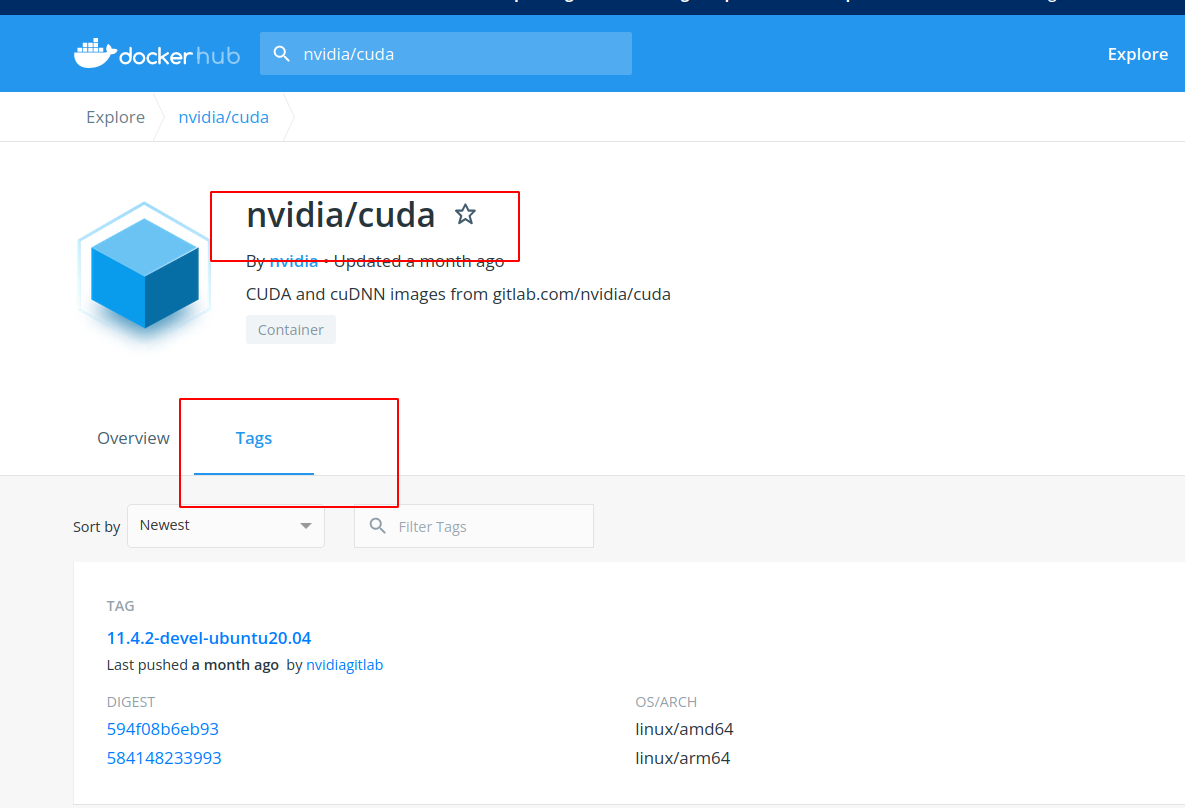Screen dimensions: 1185x808
Task: Click the TAG heading label
Action: point(120,606)
